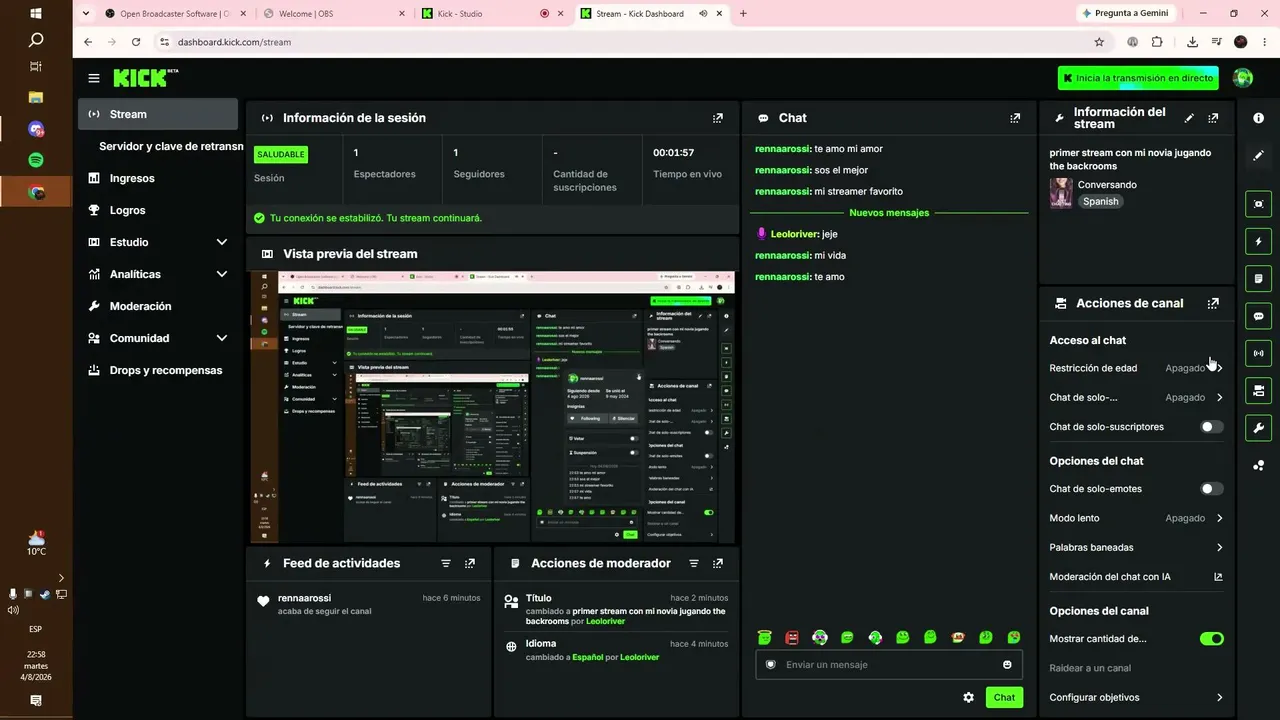Toggle the chat bubble rail icon
The height and width of the screenshot is (720, 1280).
click(1258, 316)
